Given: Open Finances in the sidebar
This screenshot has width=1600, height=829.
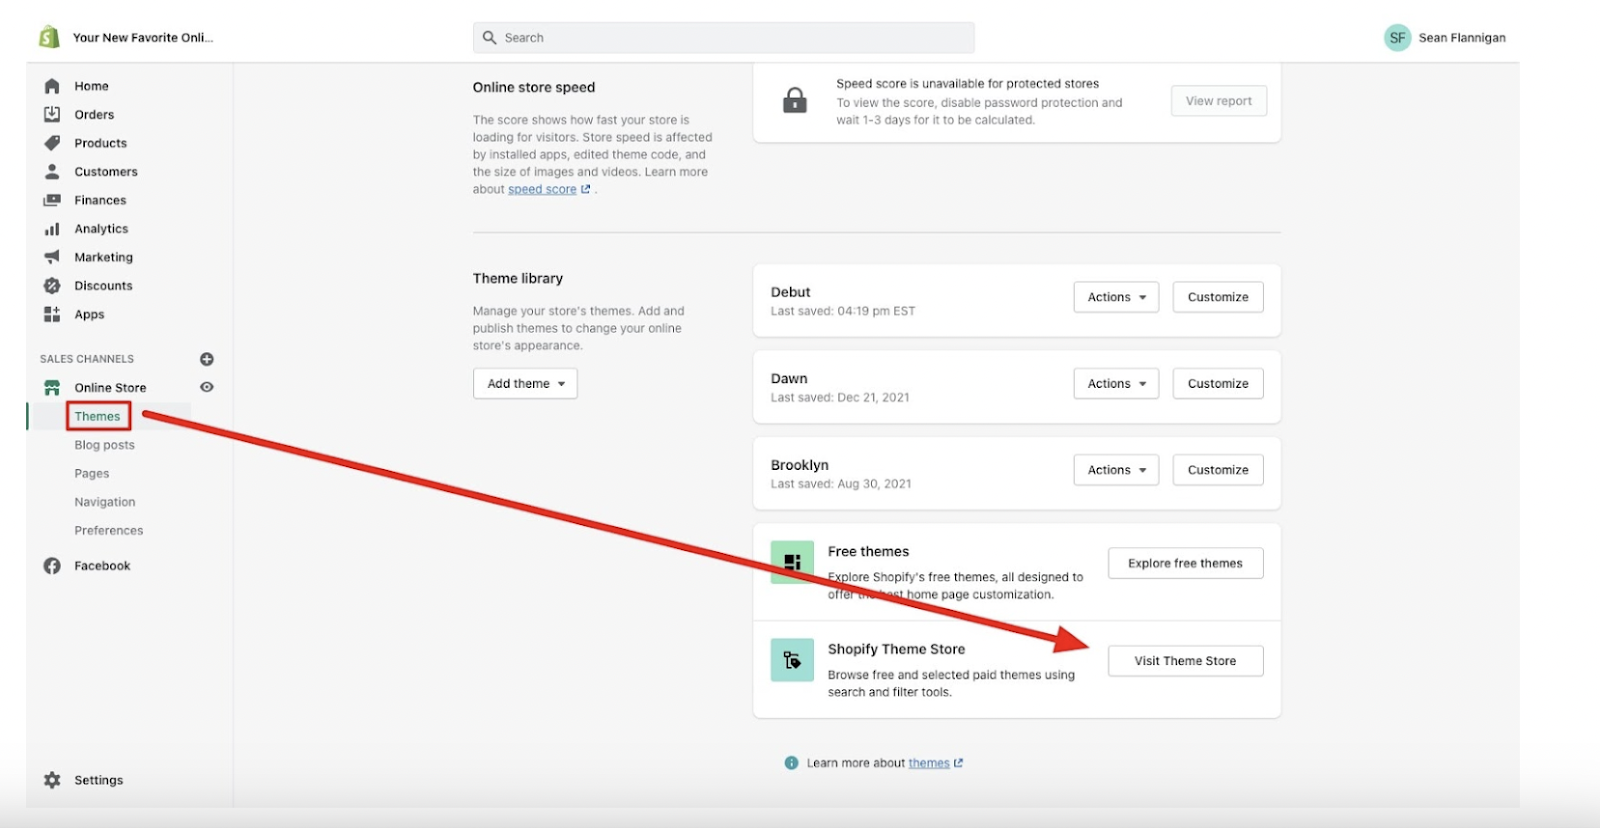Looking at the screenshot, I should click(x=100, y=200).
